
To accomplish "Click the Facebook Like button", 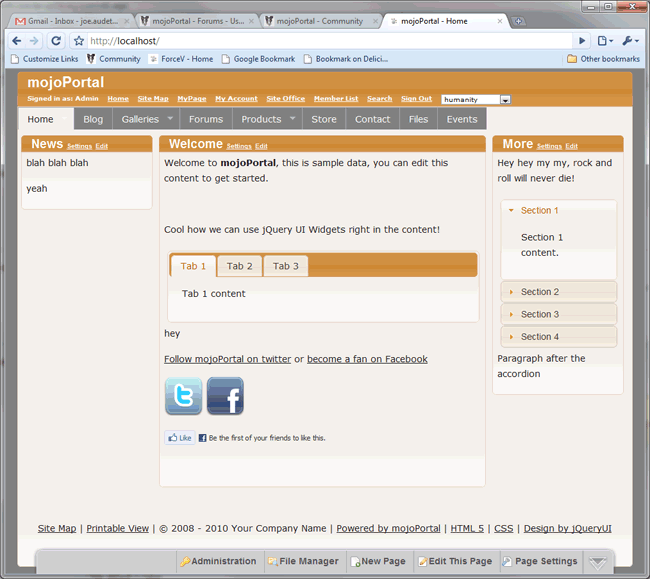I will 180,438.
